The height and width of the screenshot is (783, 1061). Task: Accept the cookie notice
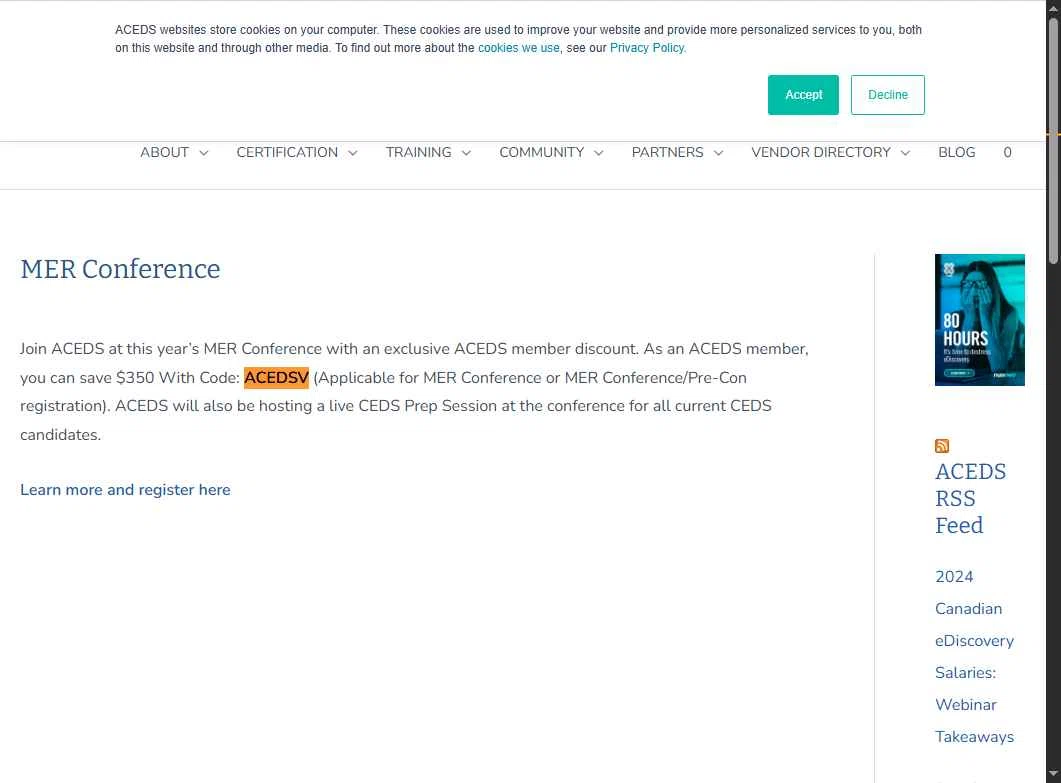[x=803, y=95]
